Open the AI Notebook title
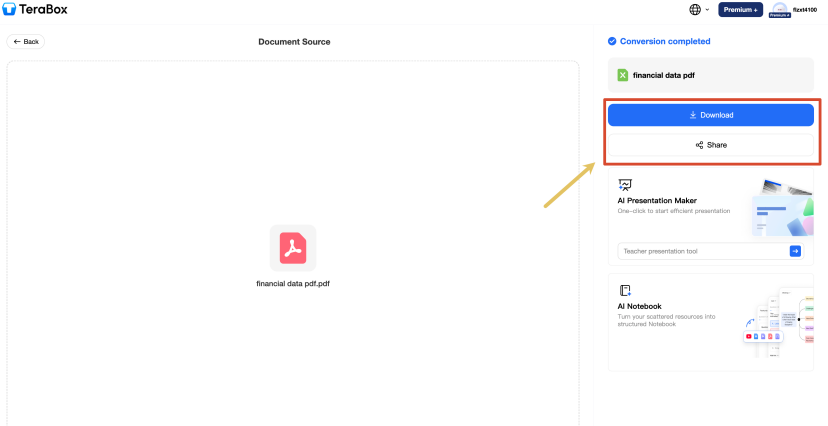The height and width of the screenshot is (426, 828). tap(639, 306)
